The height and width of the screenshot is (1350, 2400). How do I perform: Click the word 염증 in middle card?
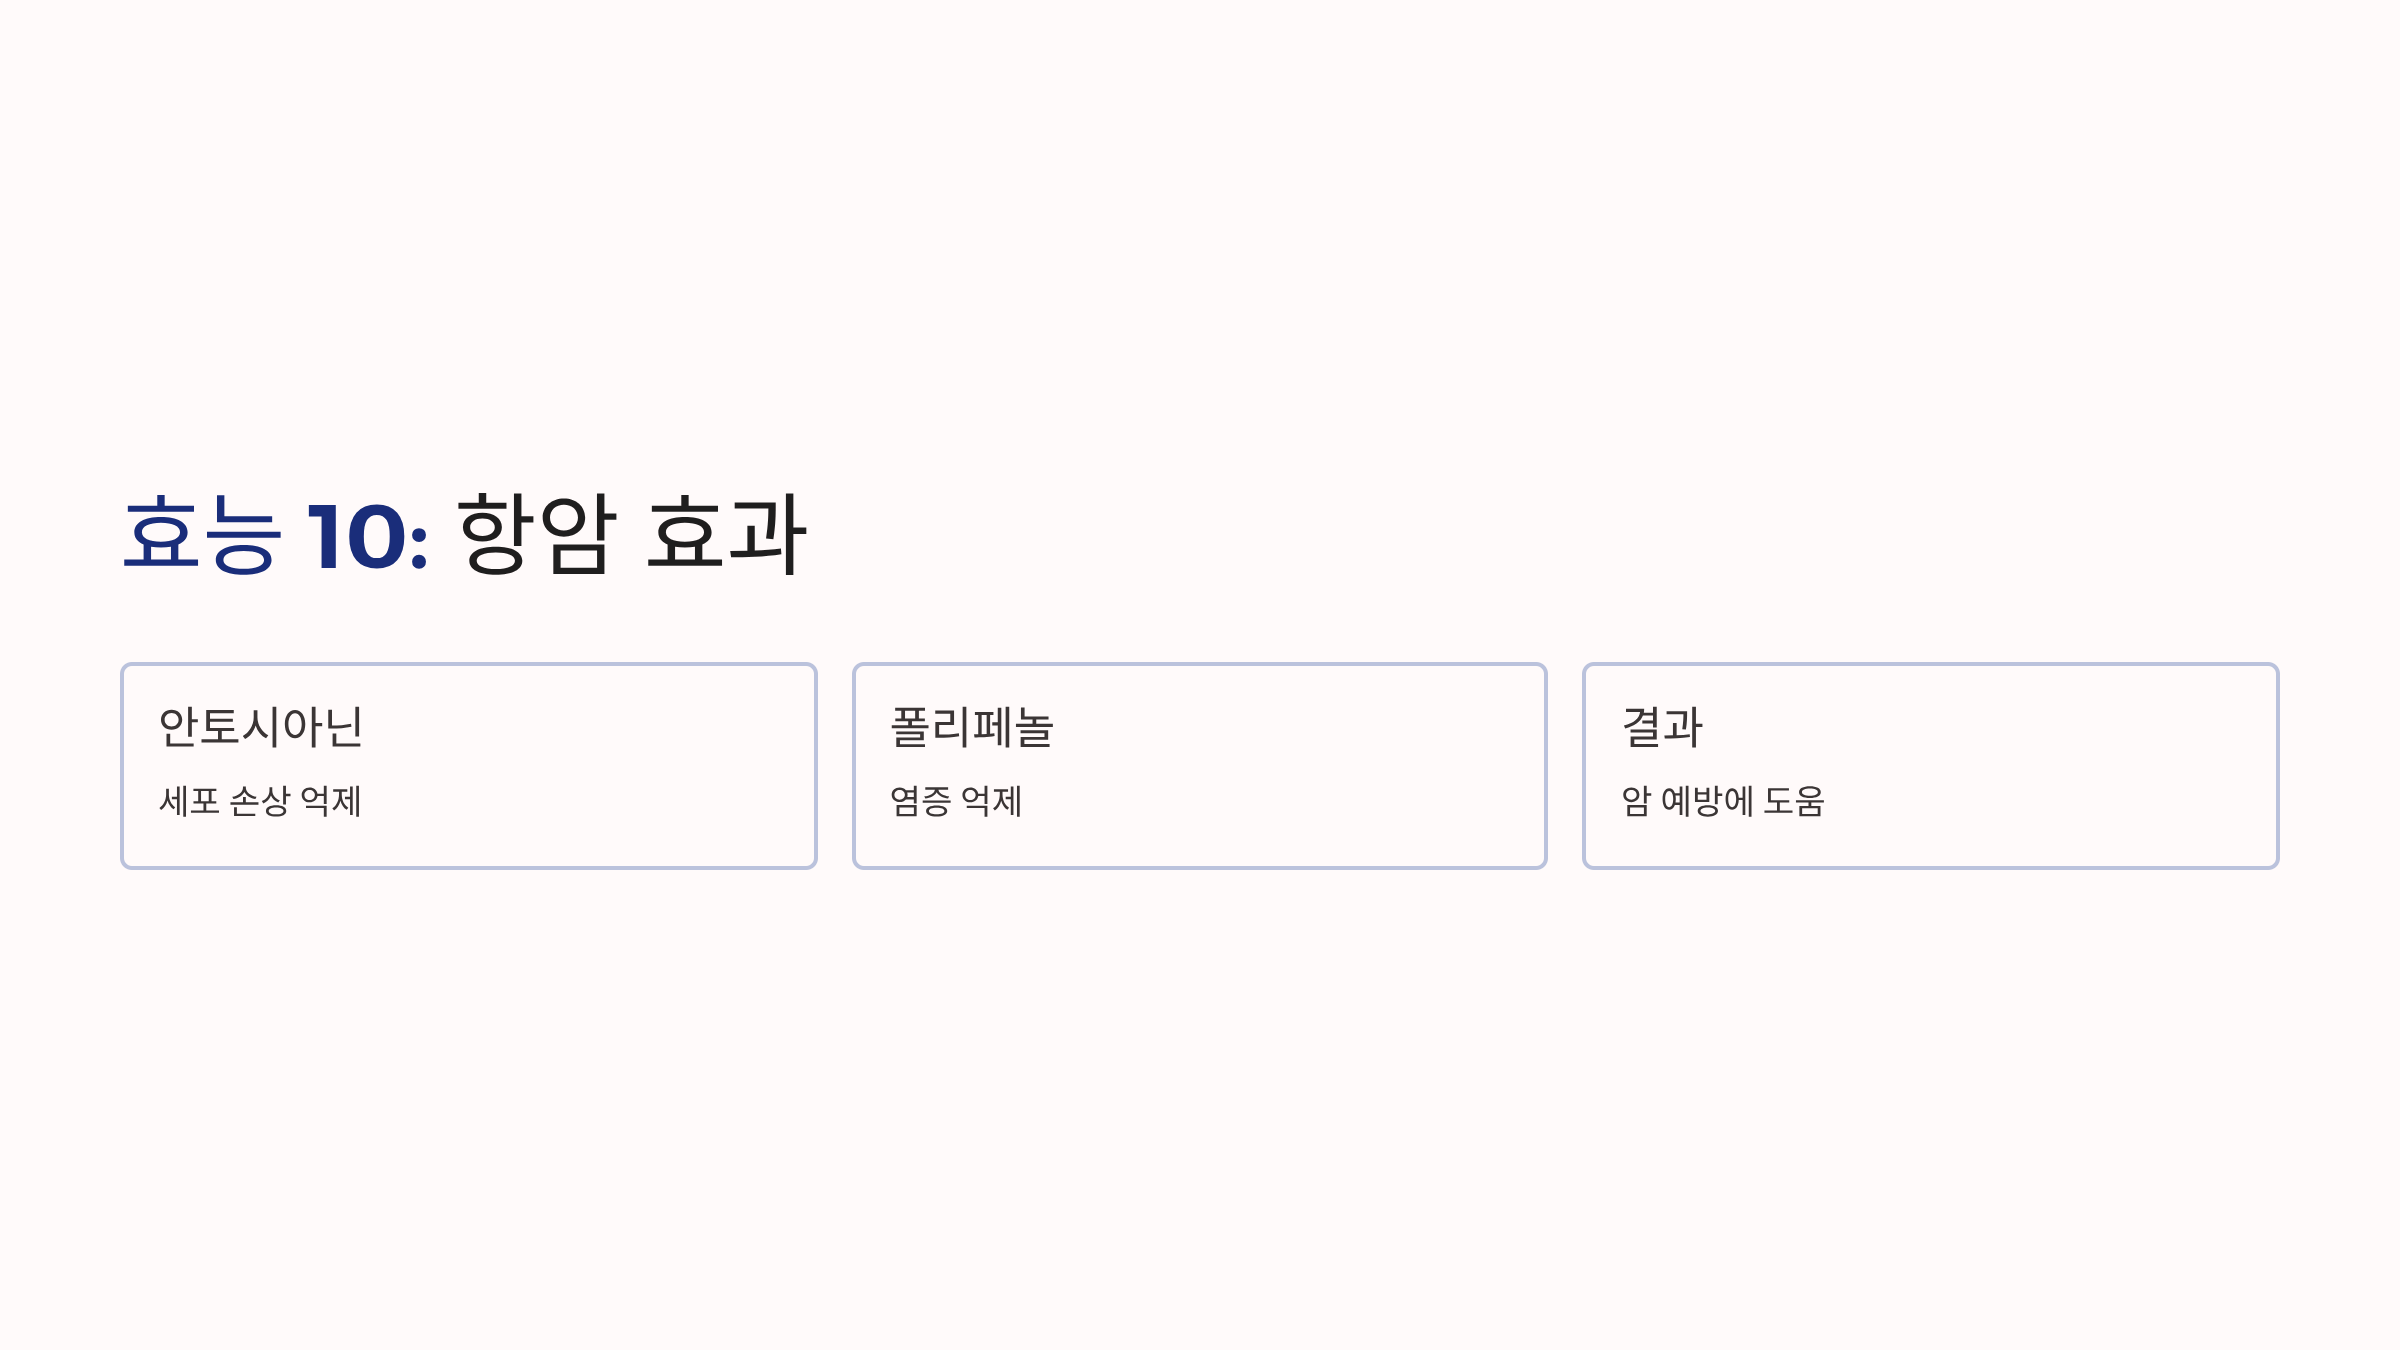(x=921, y=801)
